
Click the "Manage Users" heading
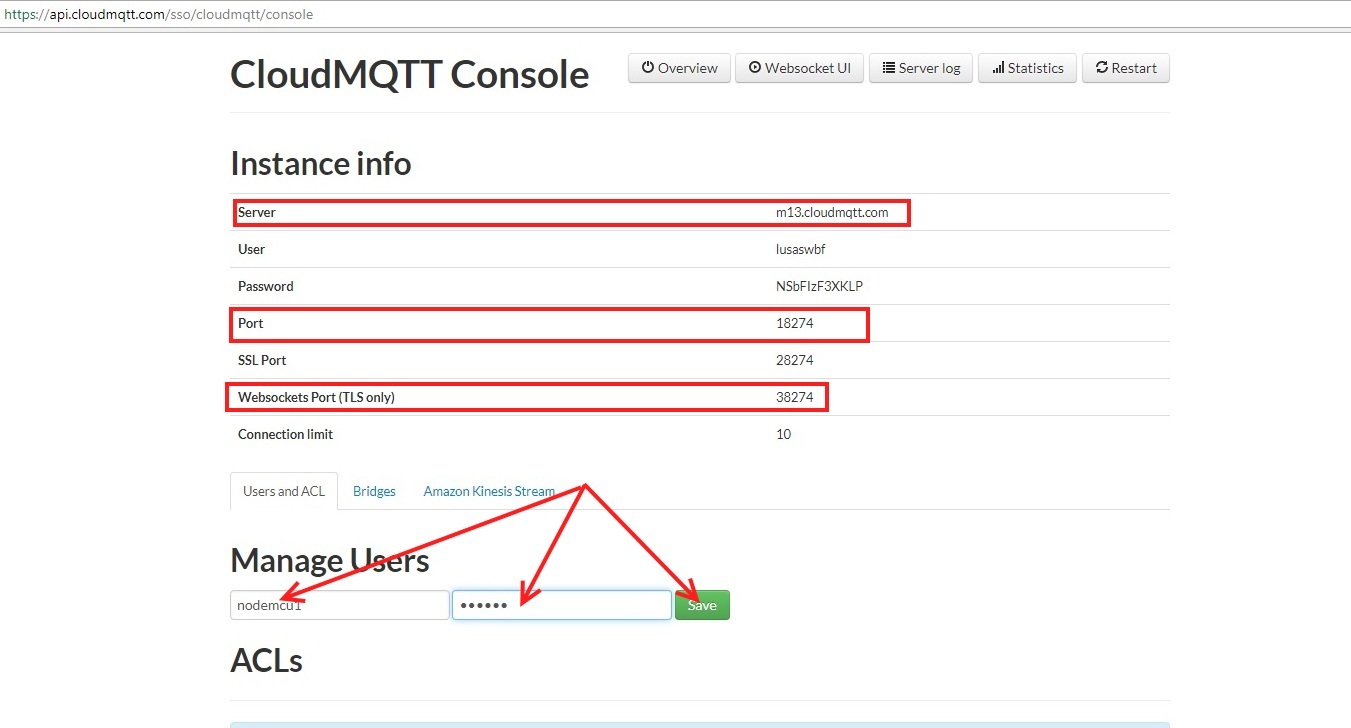[330, 560]
